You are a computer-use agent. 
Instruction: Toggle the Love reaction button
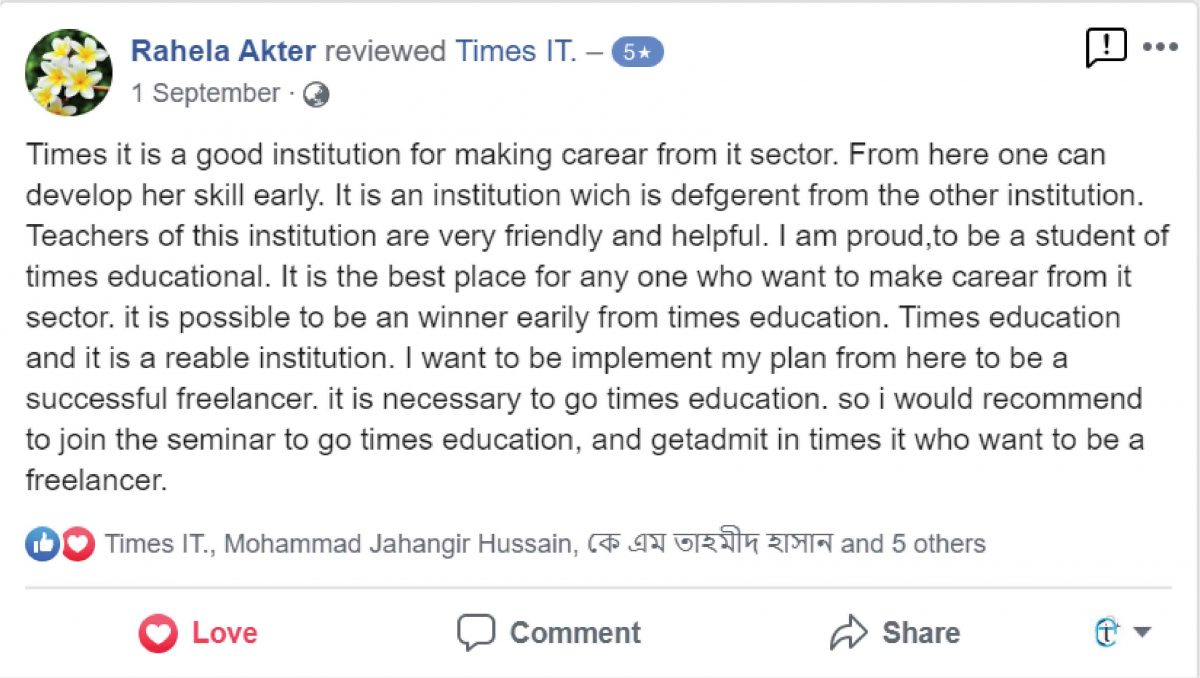point(198,633)
